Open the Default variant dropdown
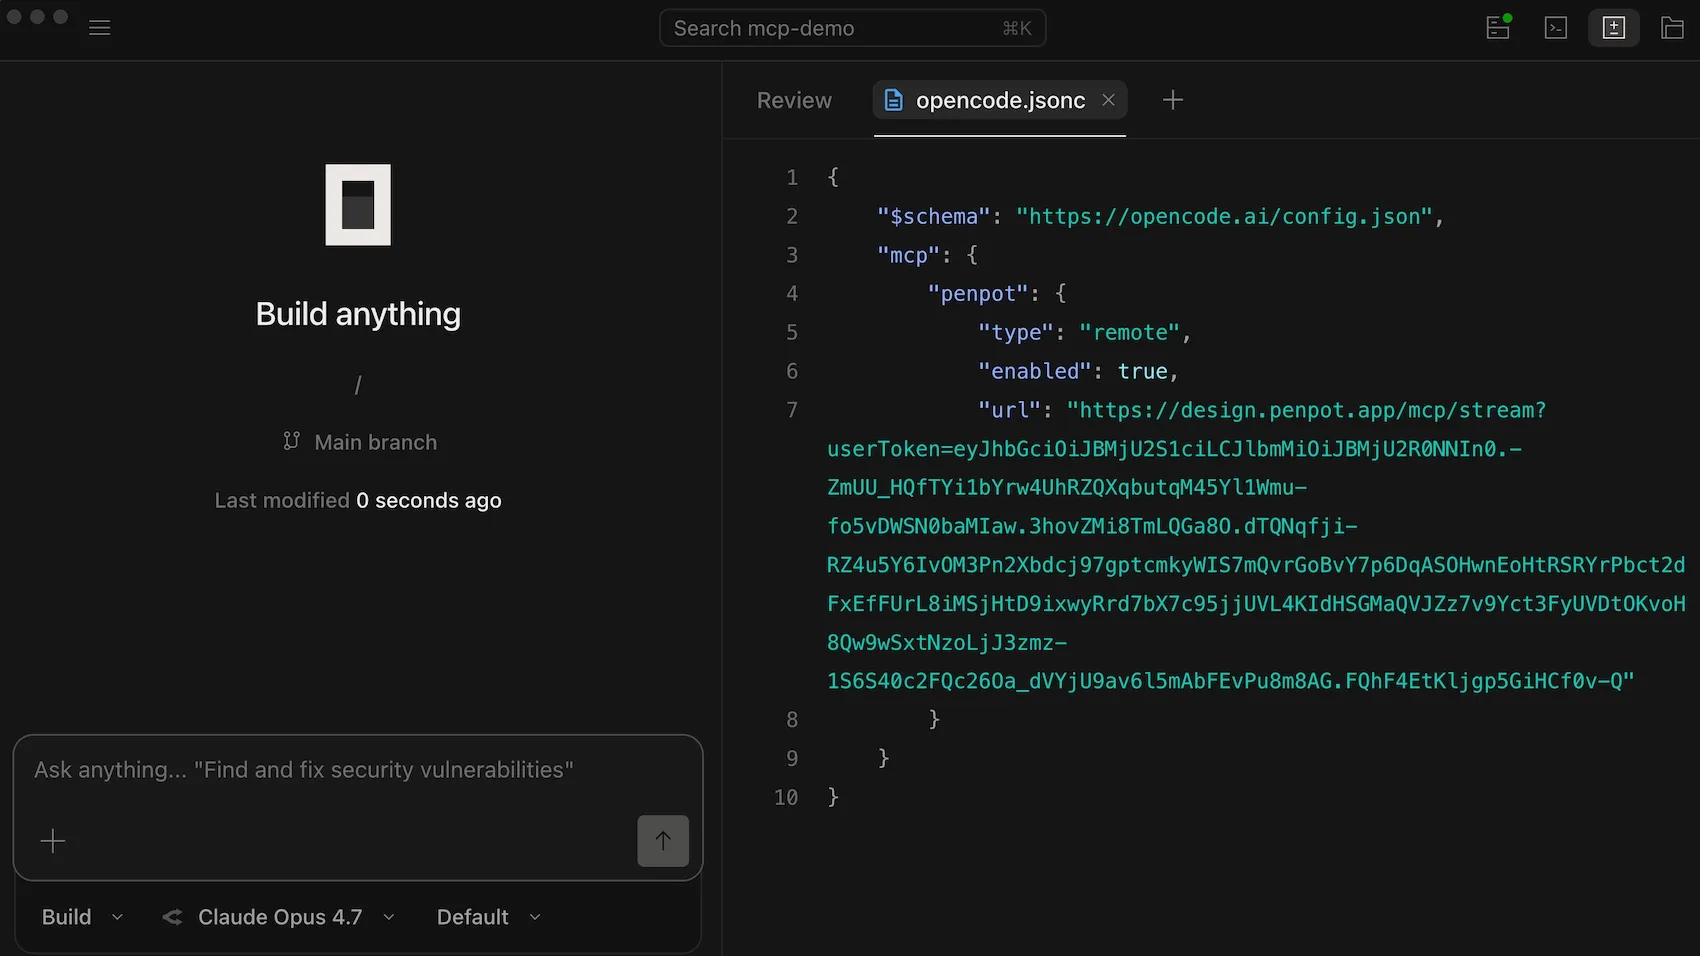This screenshot has height=956, width=1700. coord(488,917)
